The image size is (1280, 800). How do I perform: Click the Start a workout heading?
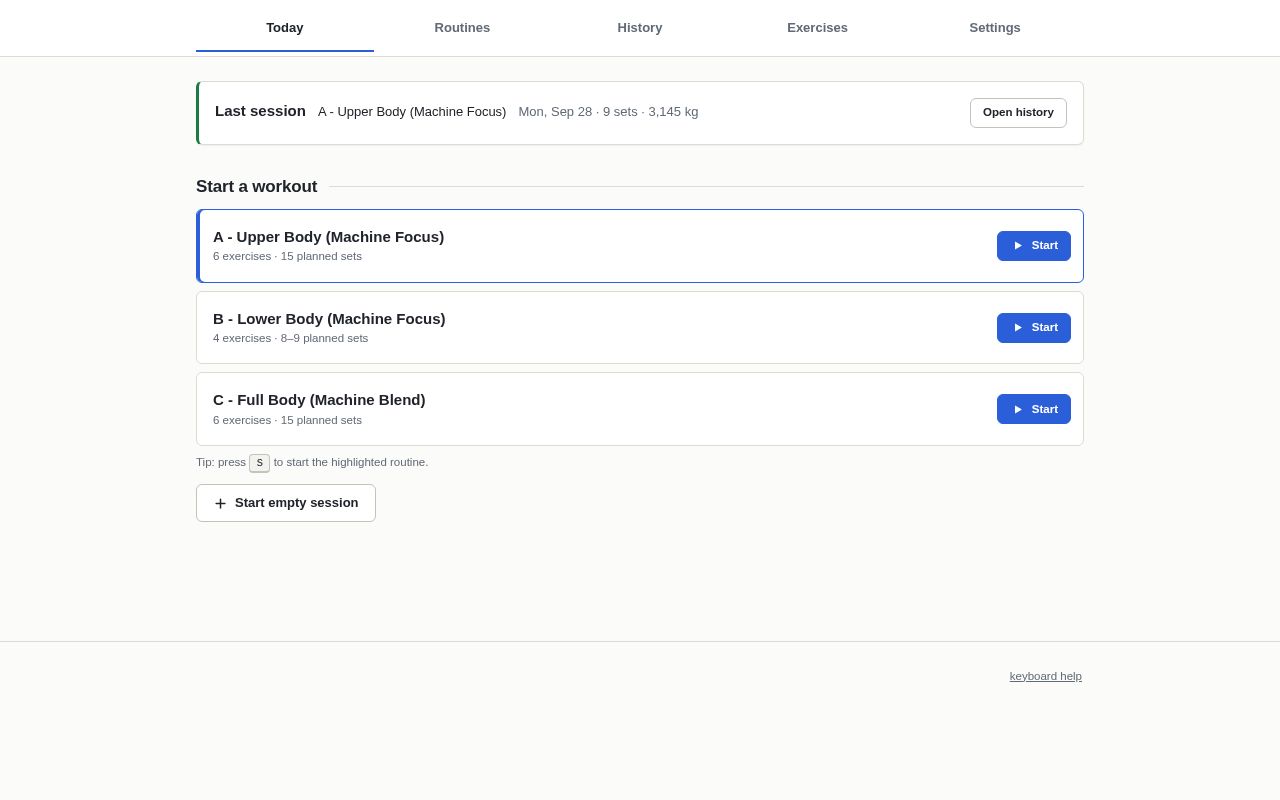point(256,187)
